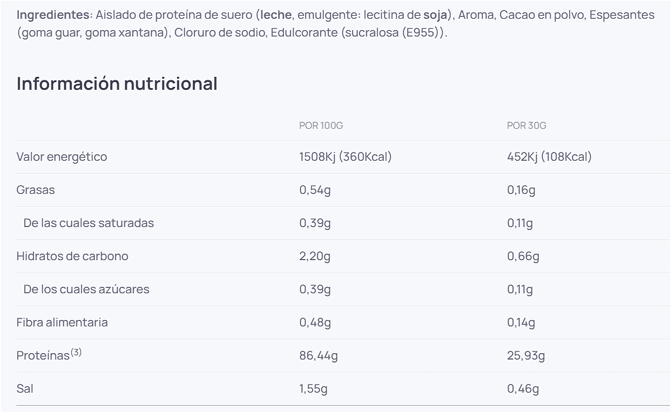This screenshot has height=412, width=671.
Task: Click the bold Ingredientes label
Action: pyautogui.click(x=53, y=15)
